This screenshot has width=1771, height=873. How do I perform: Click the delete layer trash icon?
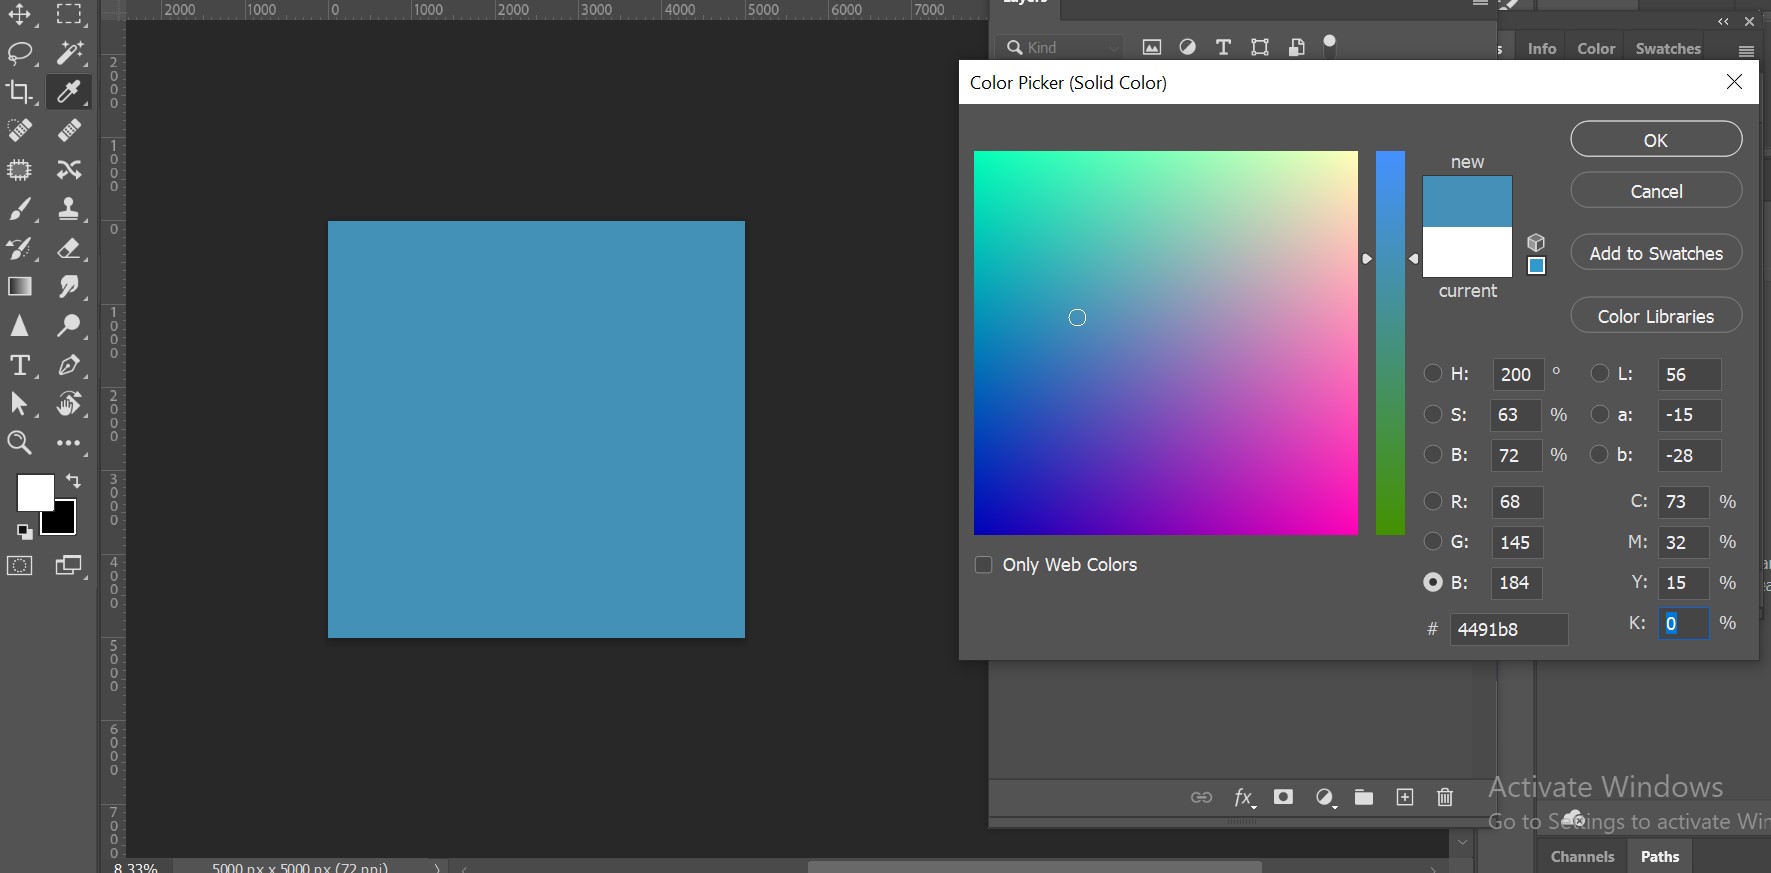pos(1445,797)
